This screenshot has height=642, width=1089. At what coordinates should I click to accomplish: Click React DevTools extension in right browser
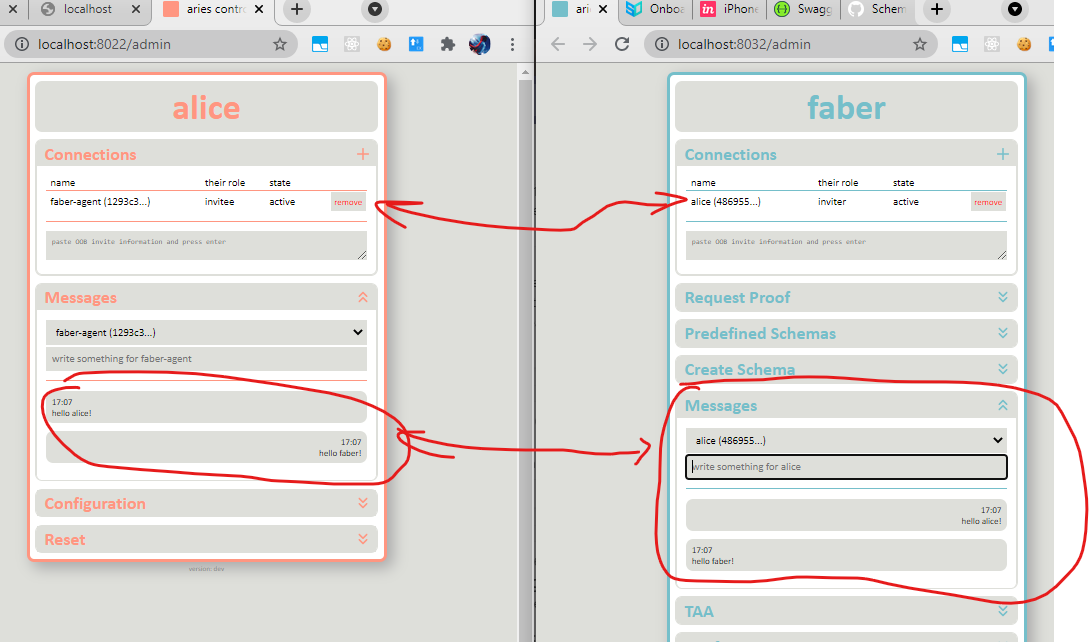click(992, 44)
